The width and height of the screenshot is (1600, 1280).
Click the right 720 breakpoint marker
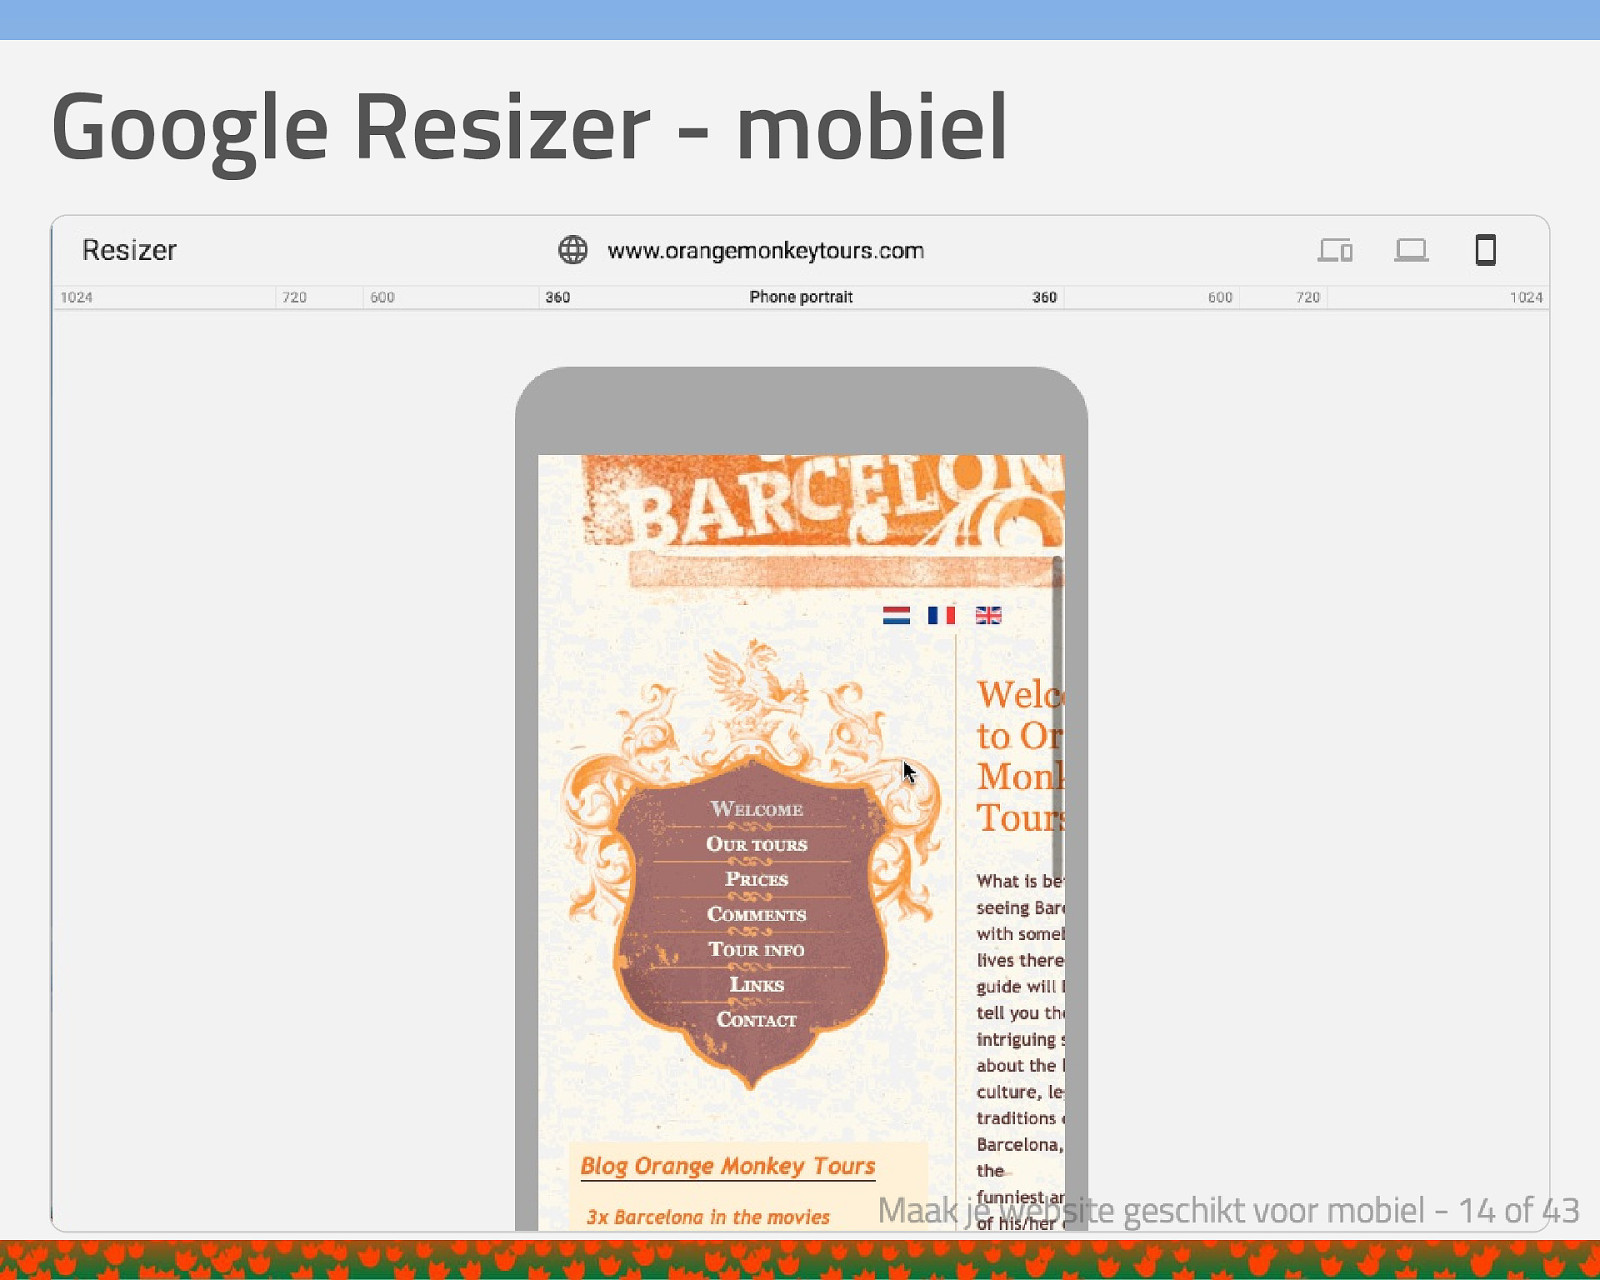1308,297
